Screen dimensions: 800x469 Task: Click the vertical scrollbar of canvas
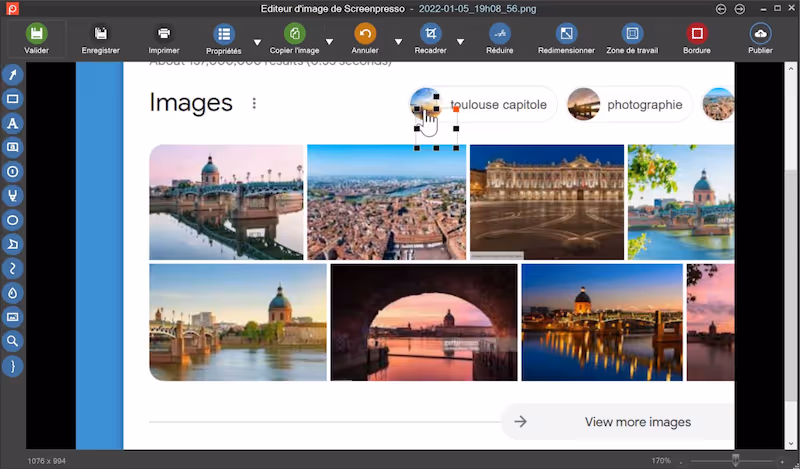pos(790,256)
